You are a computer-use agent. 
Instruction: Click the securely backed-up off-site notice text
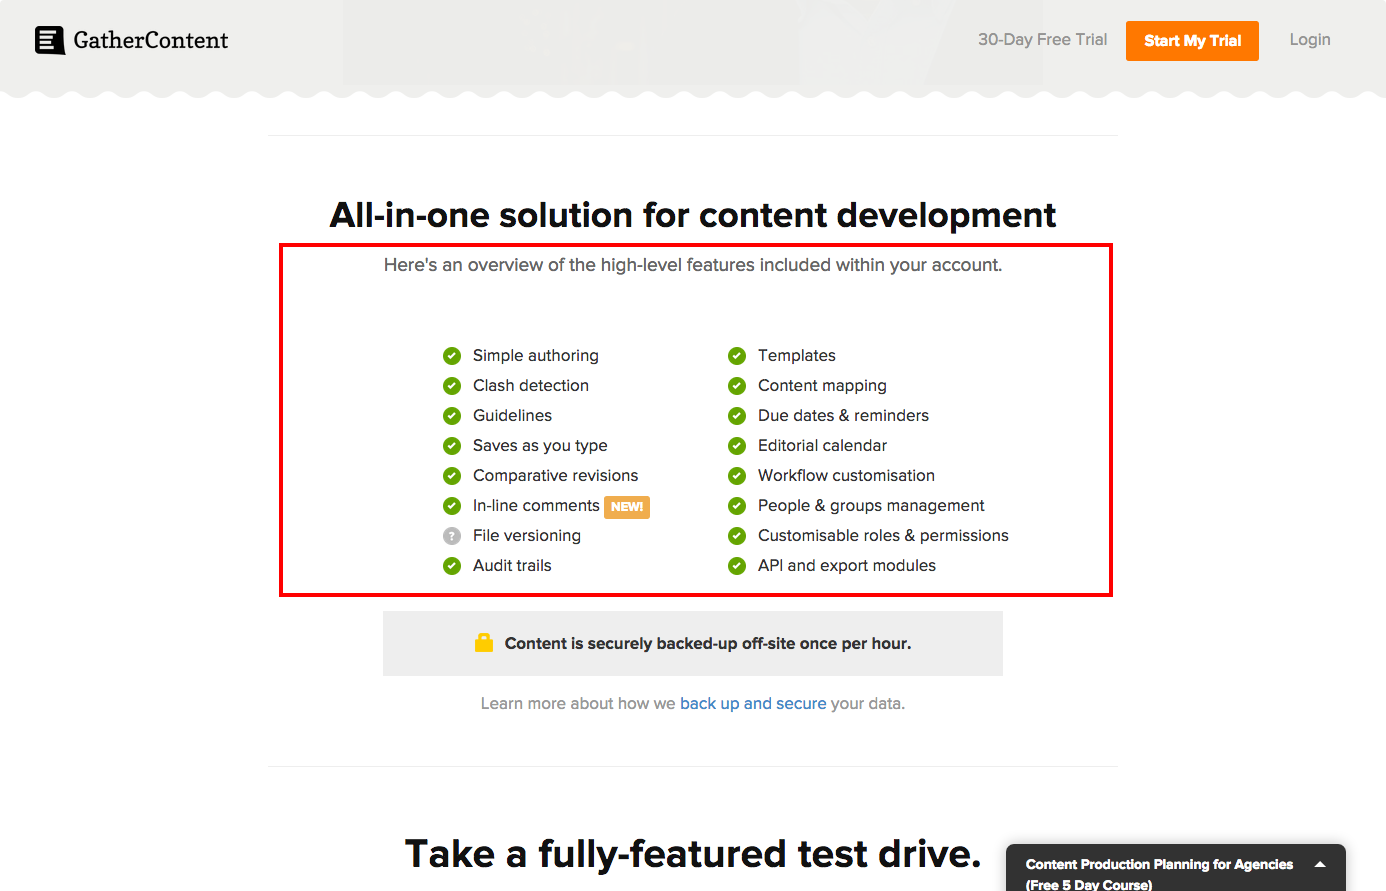[x=708, y=644]
